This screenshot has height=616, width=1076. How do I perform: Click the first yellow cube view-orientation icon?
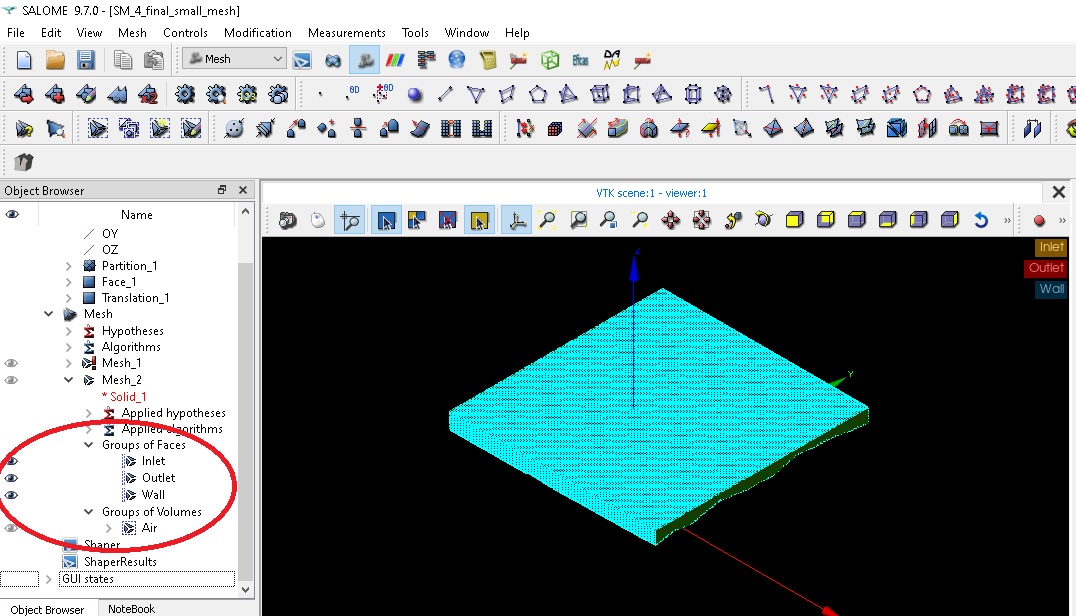pyautogui.click(x=795, y=220)
